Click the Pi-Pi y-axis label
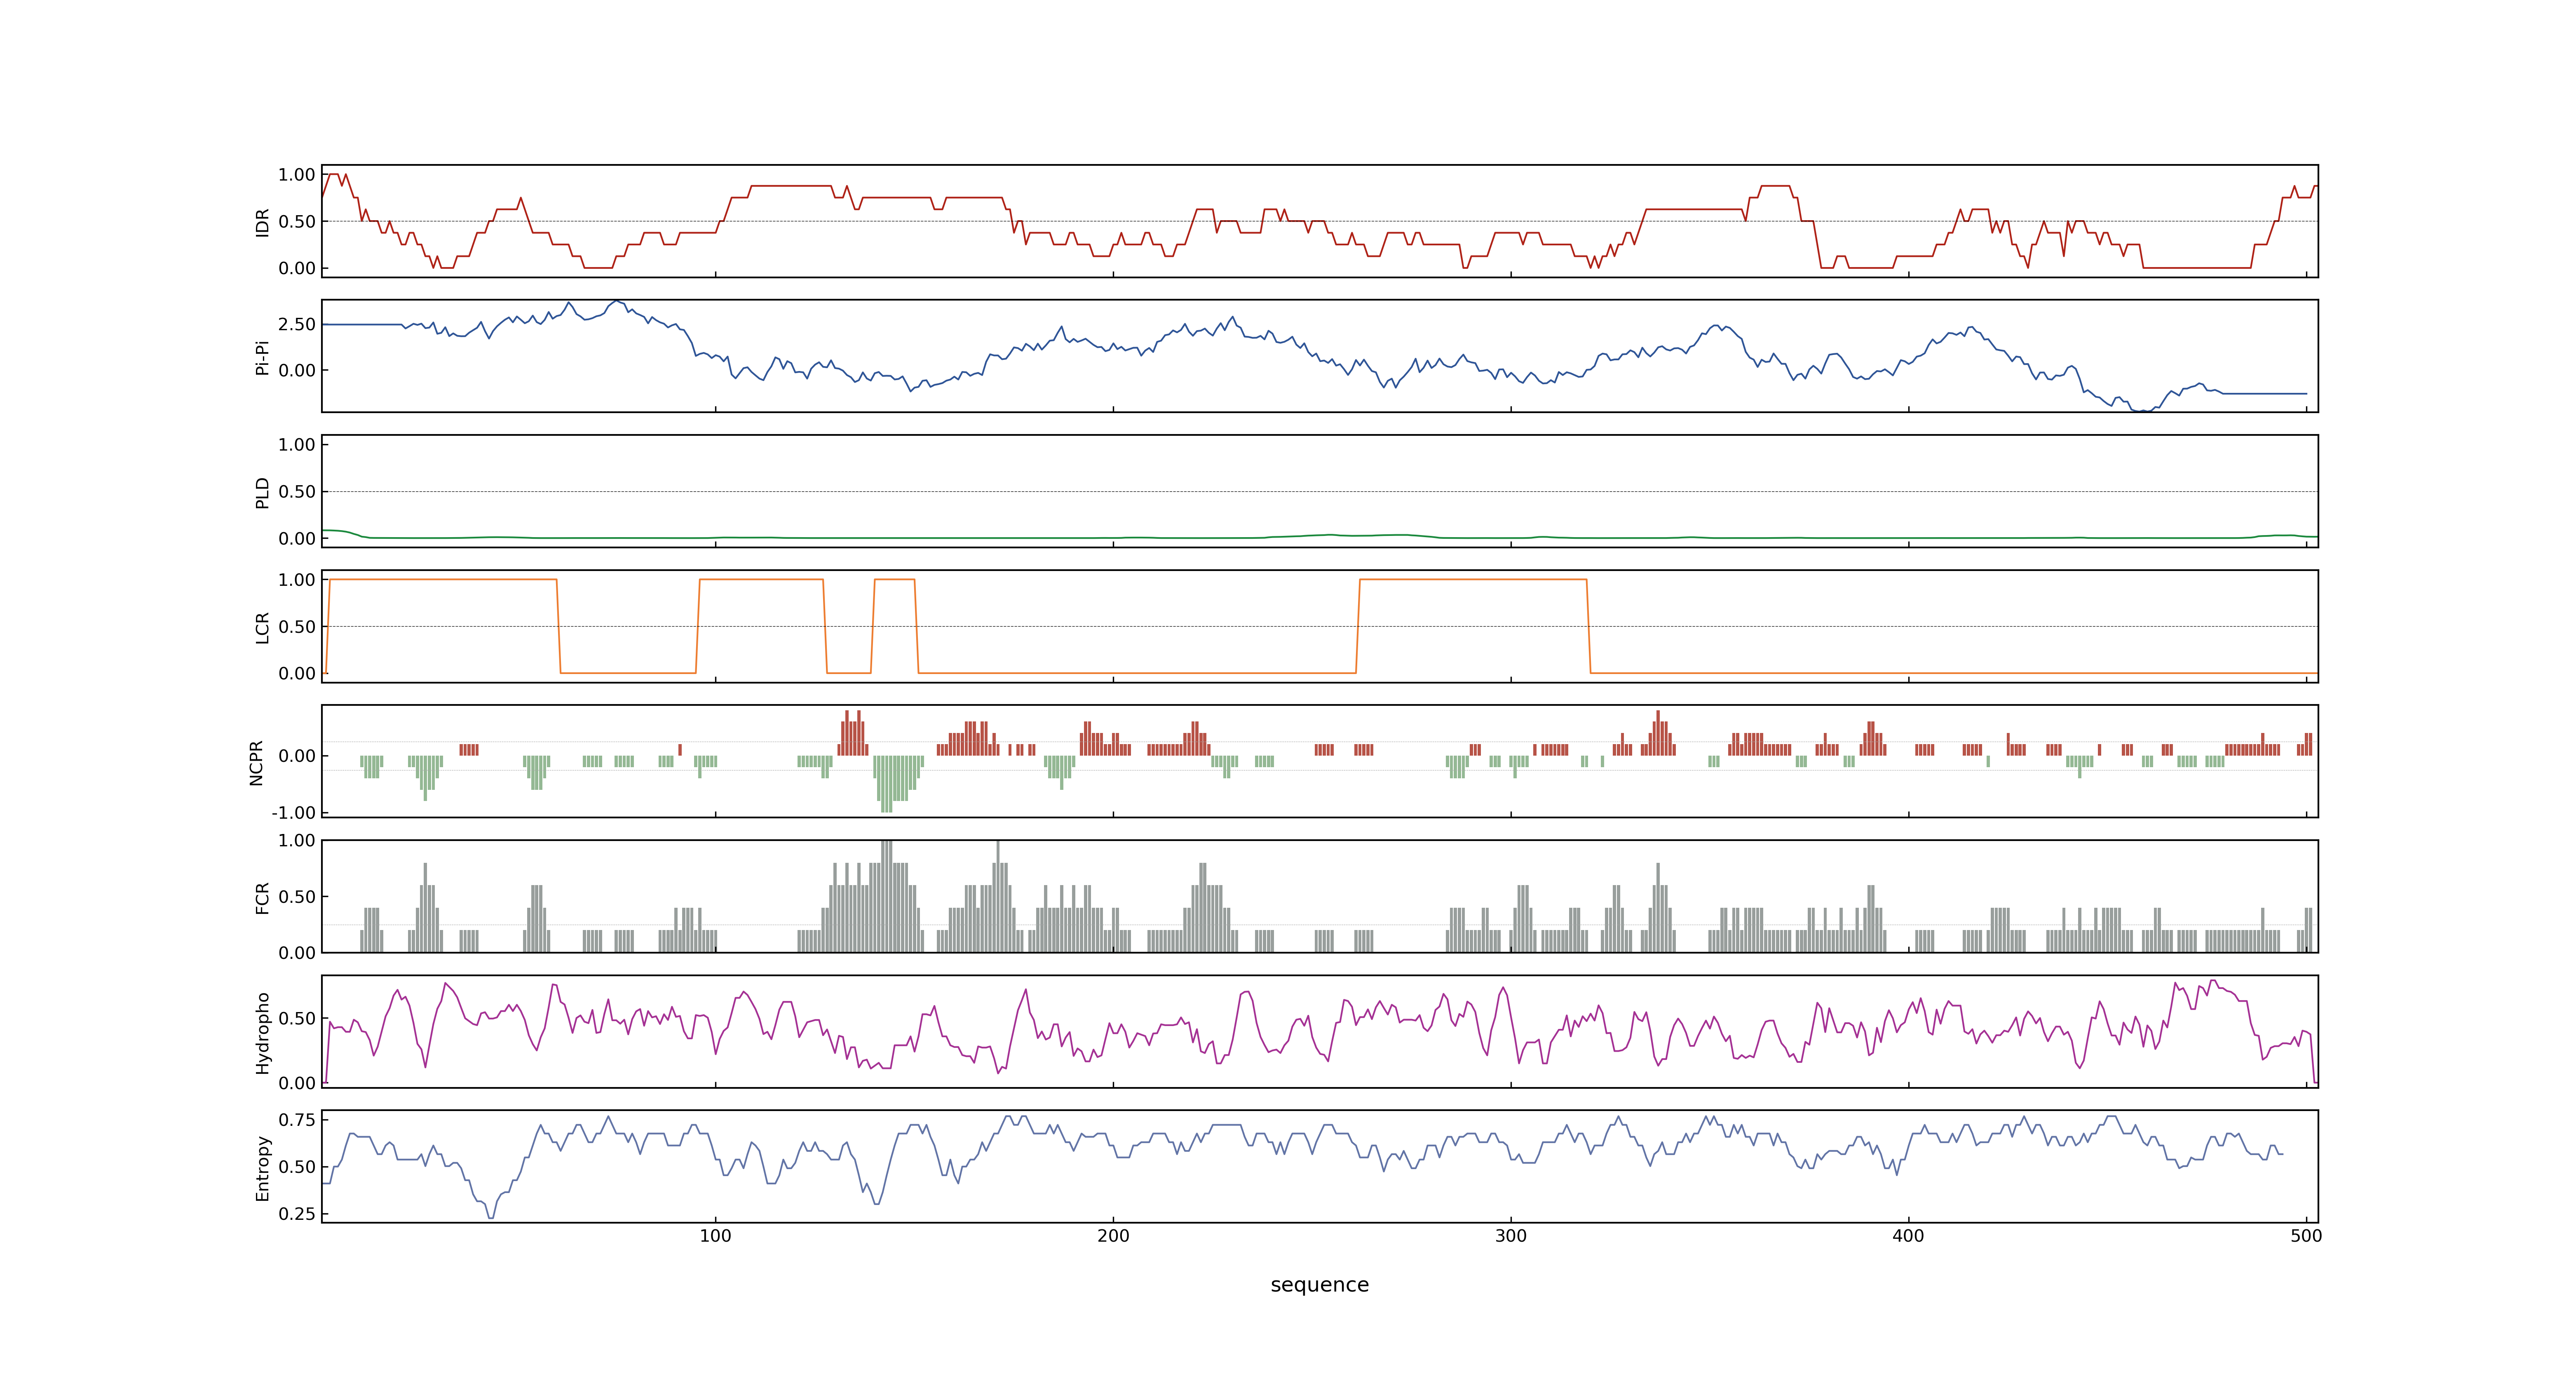The image size is (2576, 1374). [262, 357]
